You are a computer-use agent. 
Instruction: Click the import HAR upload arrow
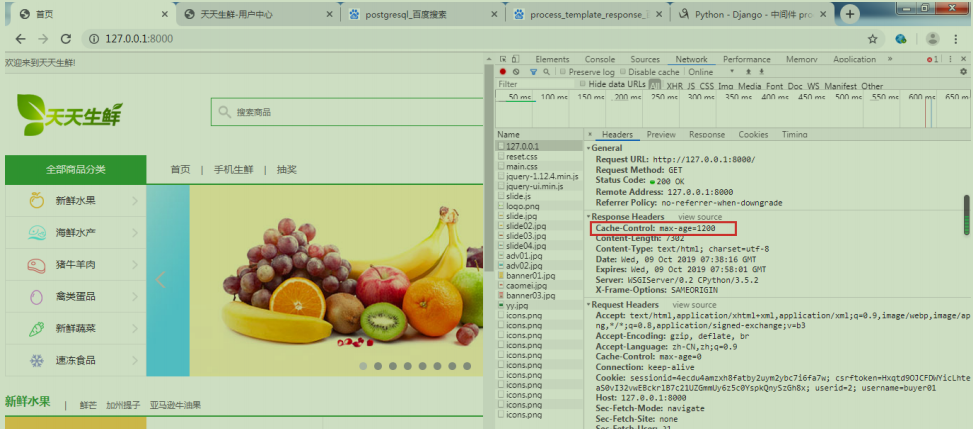[x=748, y=72]
